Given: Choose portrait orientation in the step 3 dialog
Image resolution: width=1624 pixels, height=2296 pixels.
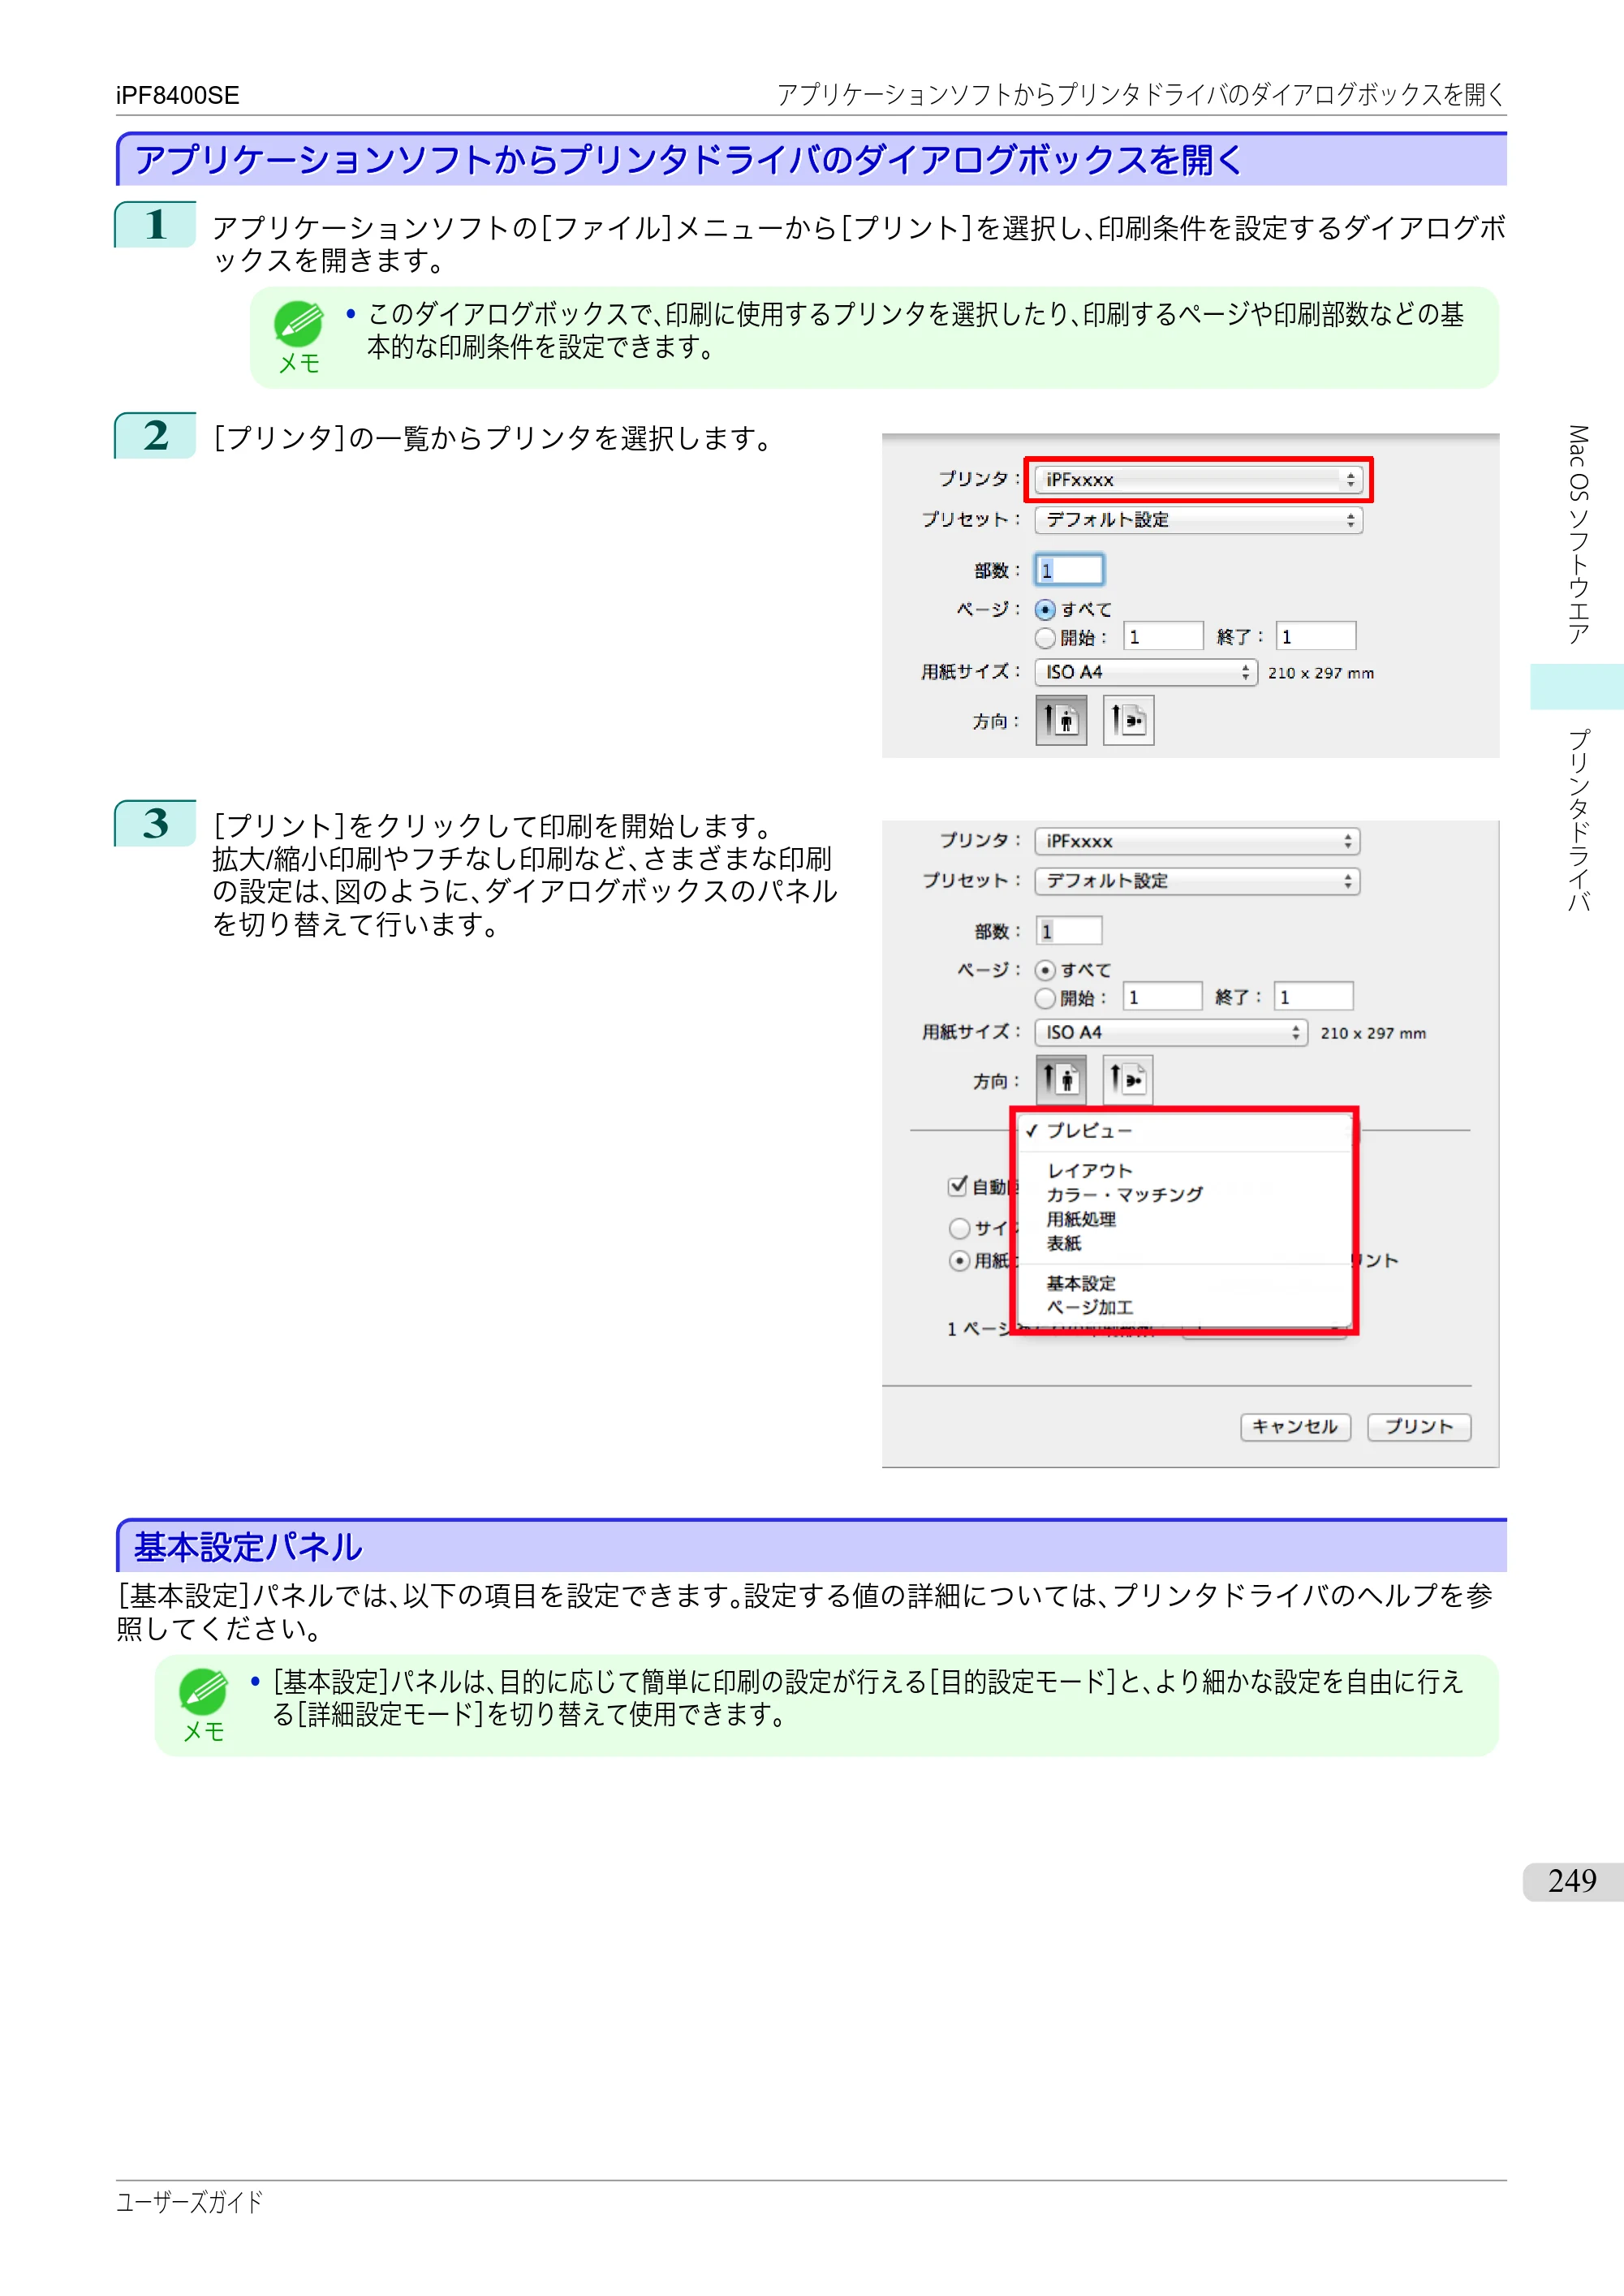Looking at the screenshot, I should point(1061,1080).
